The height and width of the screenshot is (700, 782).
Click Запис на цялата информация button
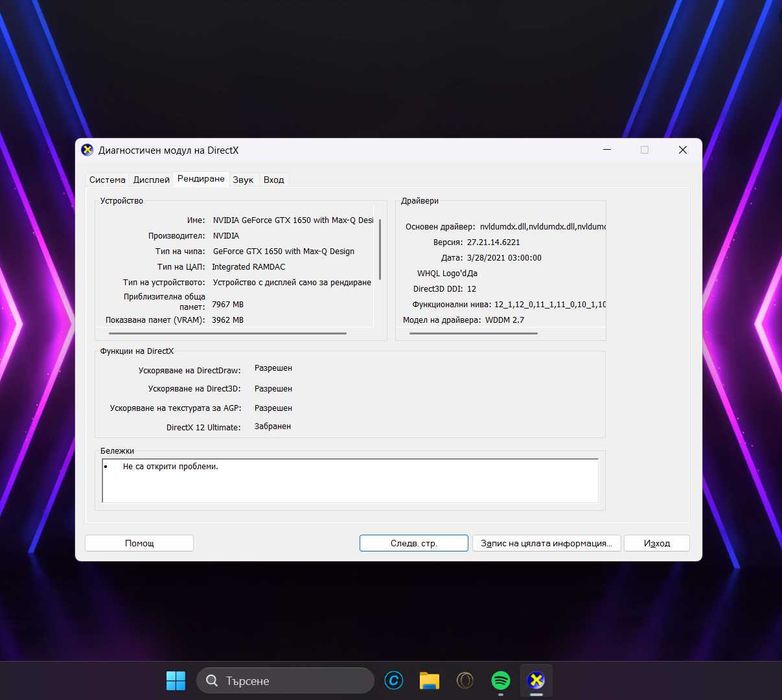tap(546, 543)
